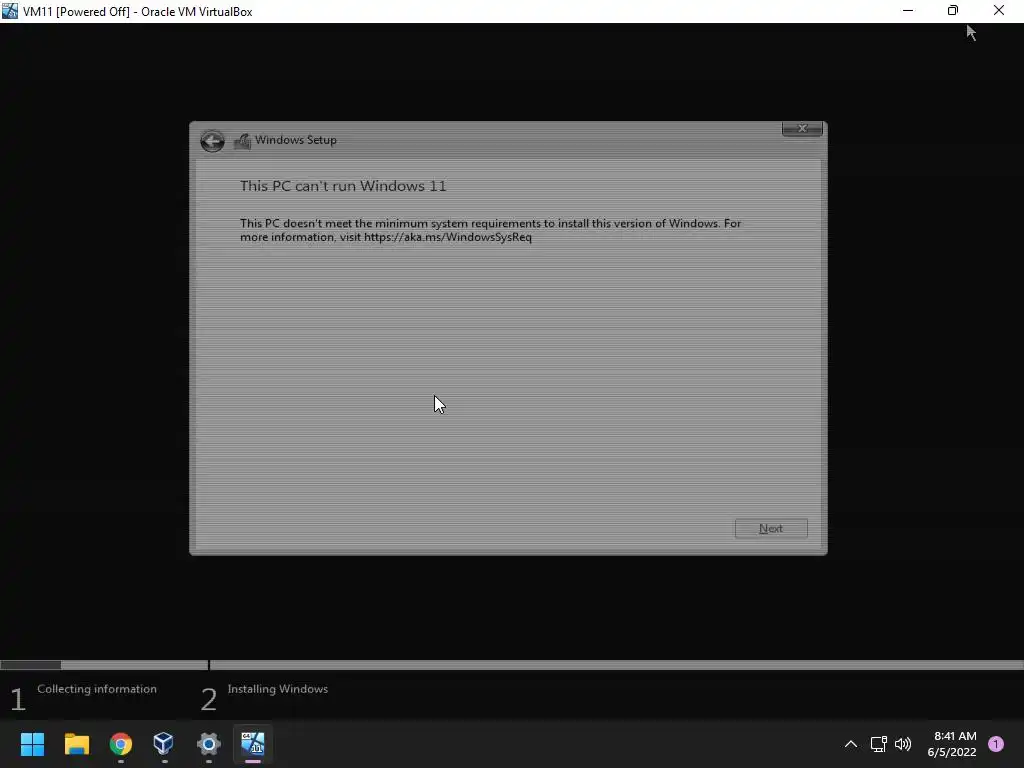Viewport: 1024px width, 768px height.
Task: Close the VM11 VirtualBox window
Action: coord(999,10)
